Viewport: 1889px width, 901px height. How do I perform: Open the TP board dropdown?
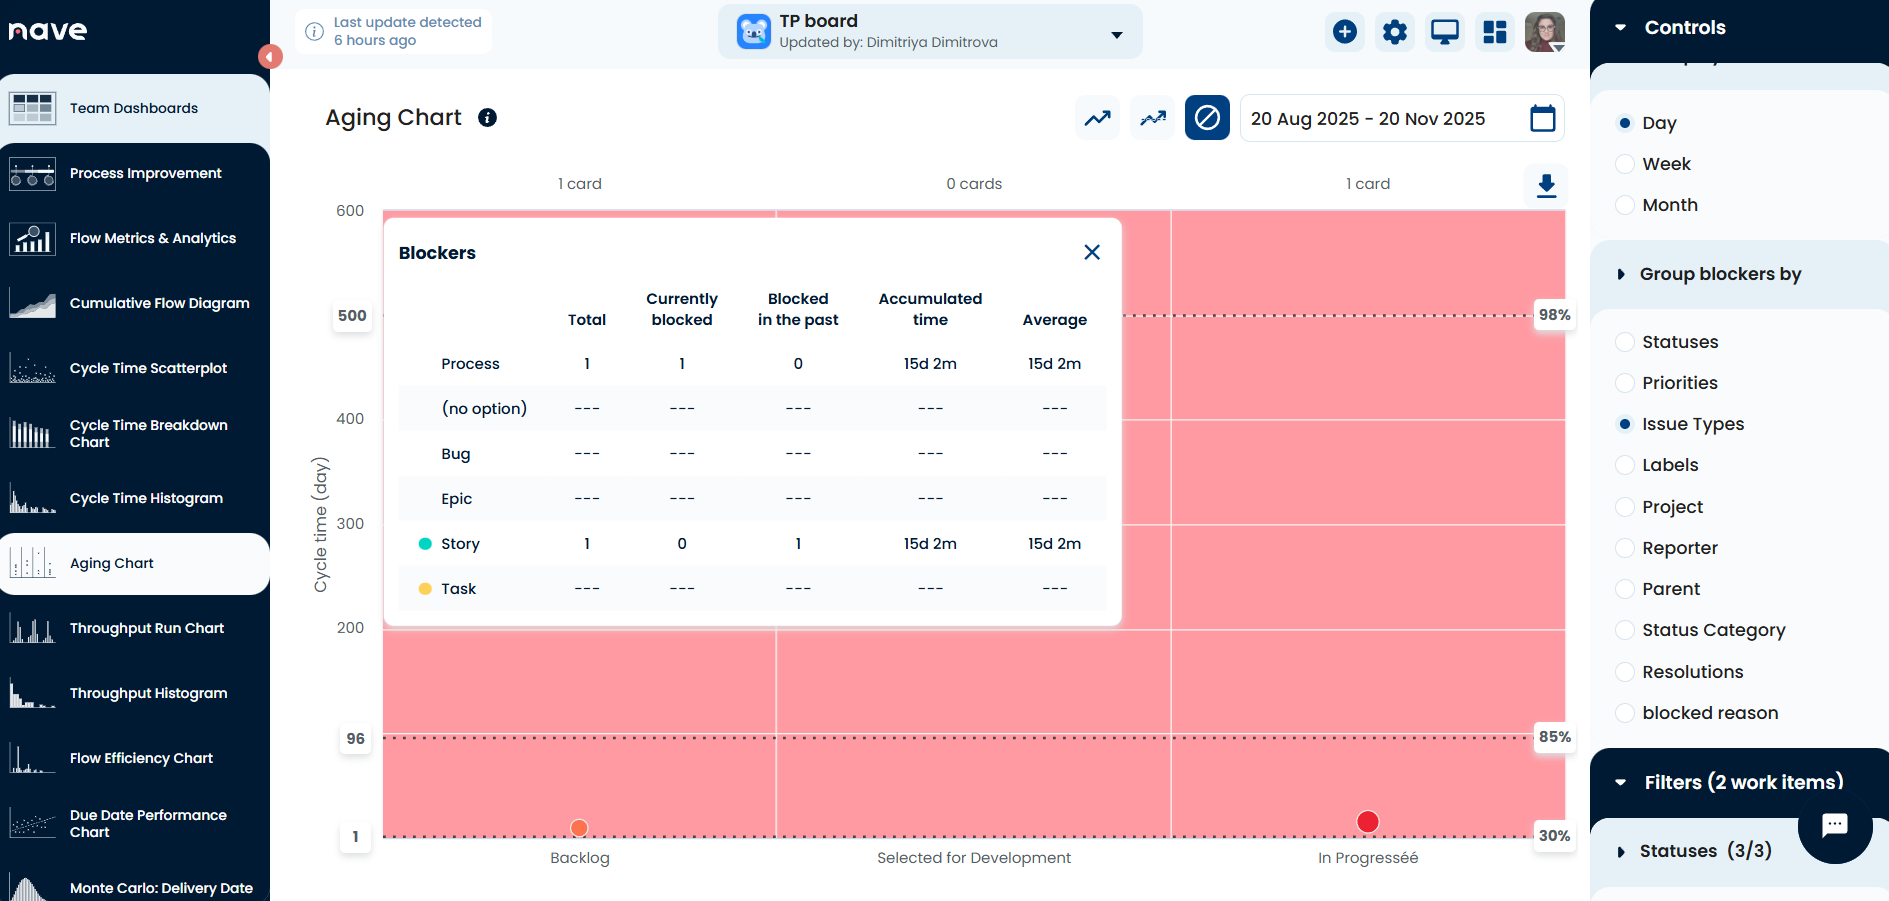1116,35
